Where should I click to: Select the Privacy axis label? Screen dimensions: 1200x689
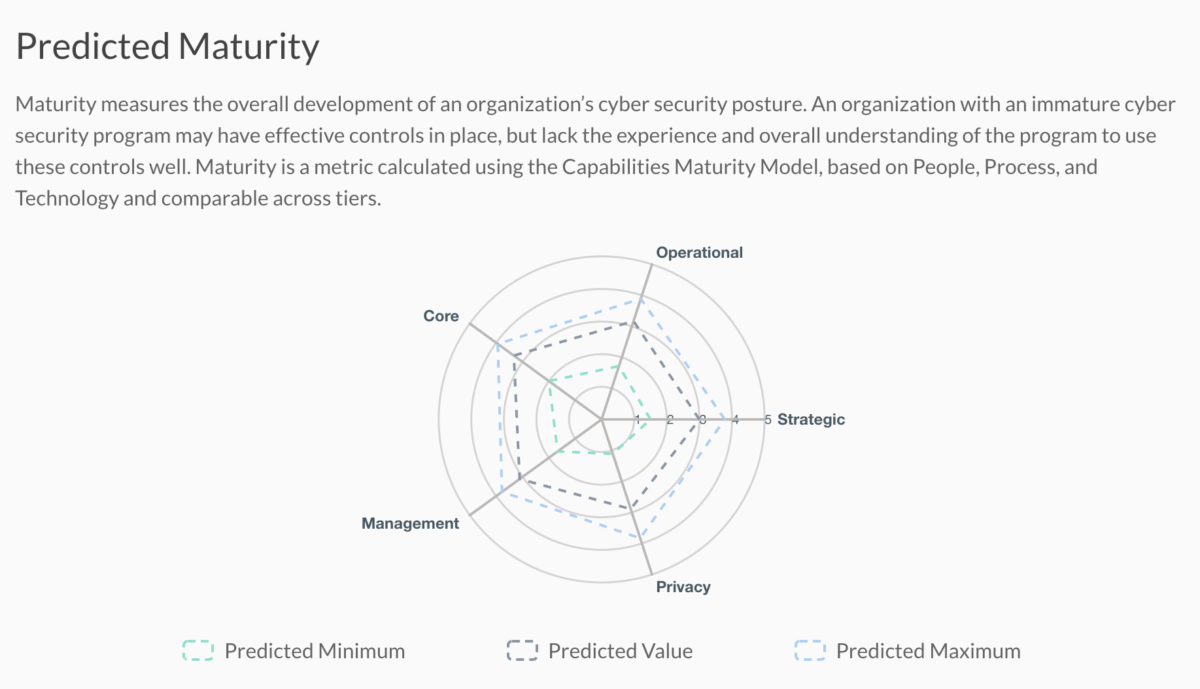coord(683,586)
